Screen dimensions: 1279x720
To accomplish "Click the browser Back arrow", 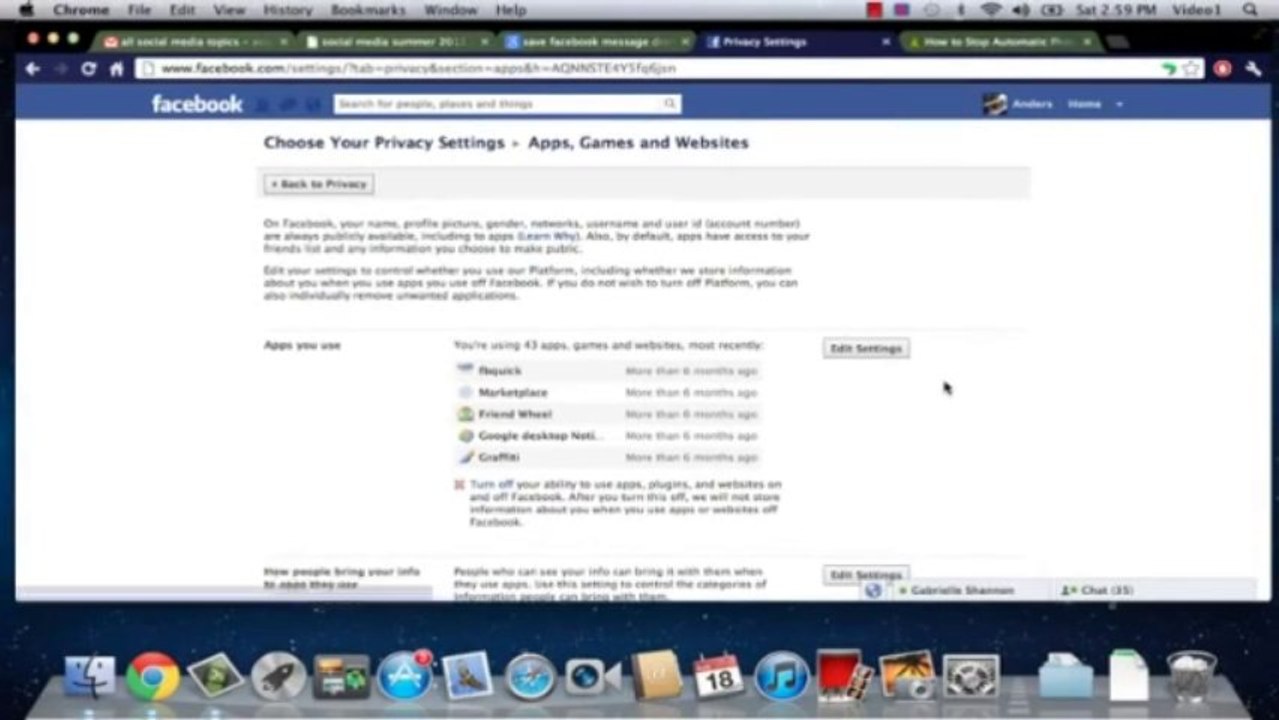I will (x=32, y=69).
